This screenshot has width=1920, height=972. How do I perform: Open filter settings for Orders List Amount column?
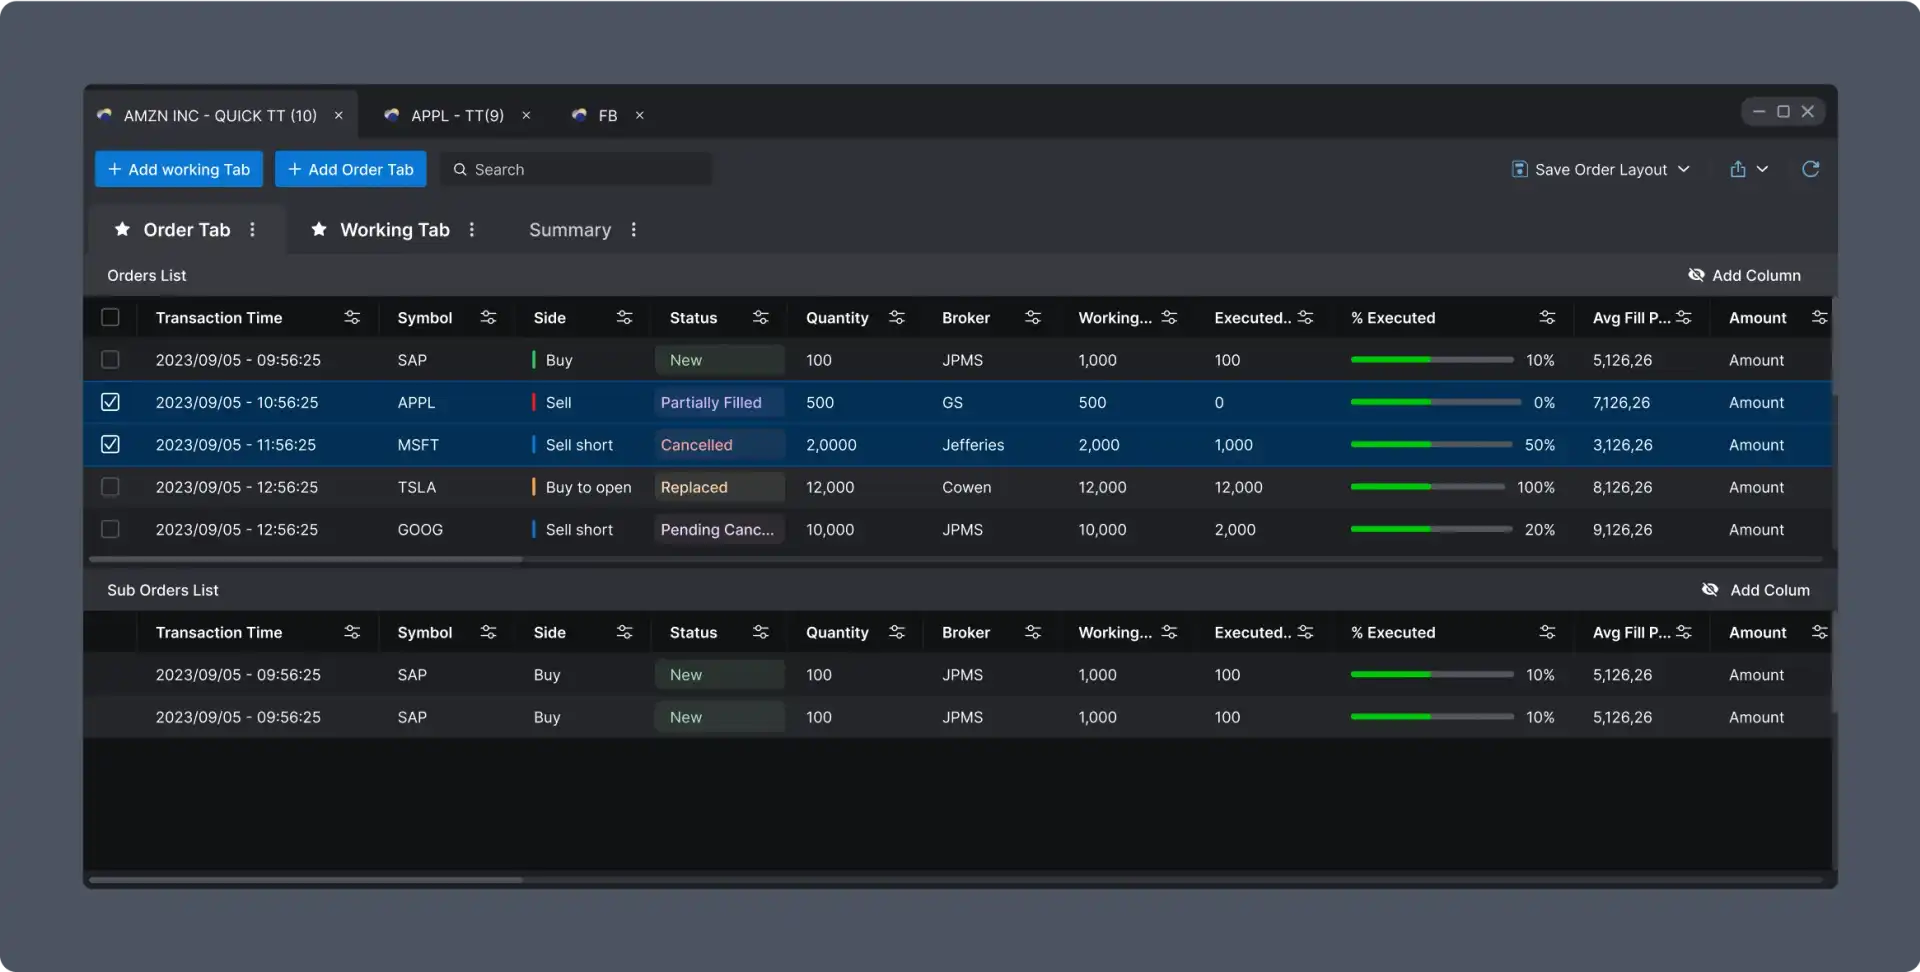point(1819,317)
